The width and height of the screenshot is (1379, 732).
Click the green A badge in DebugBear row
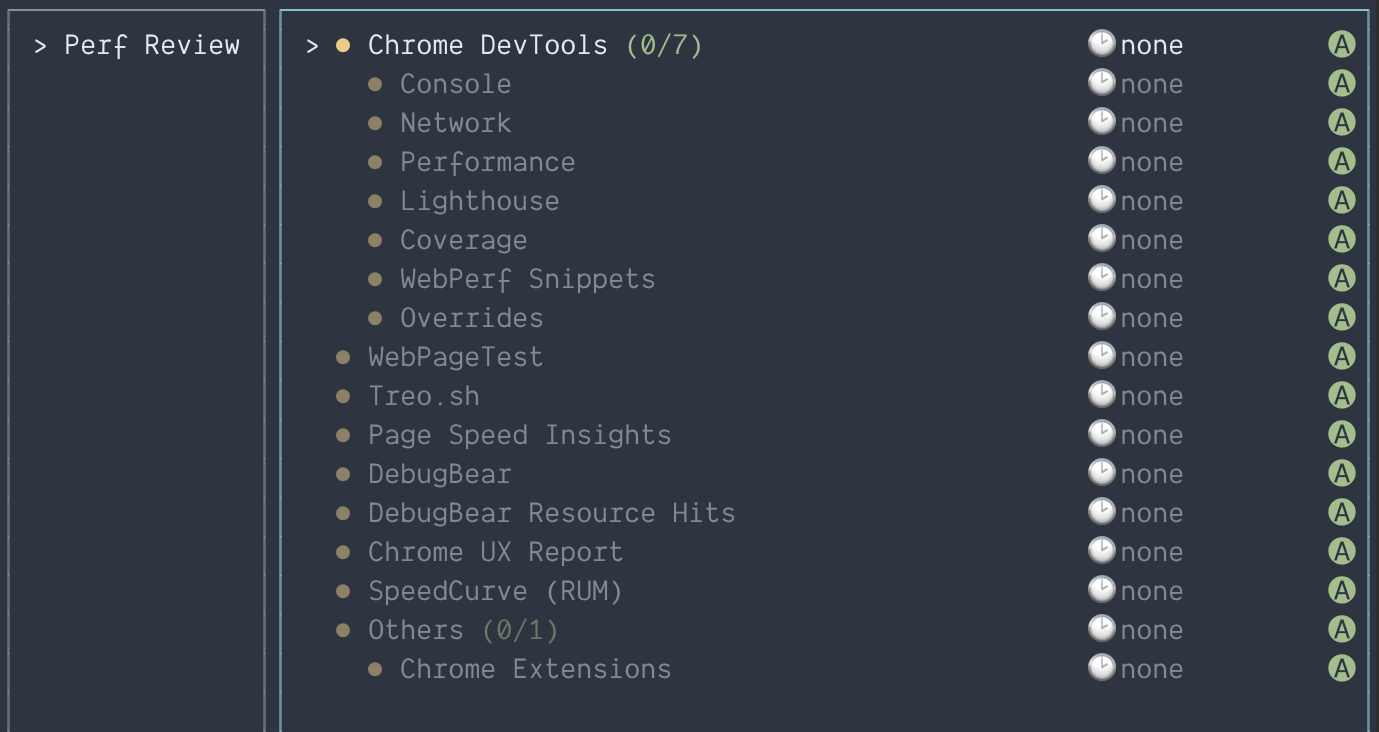point(1341,474)
